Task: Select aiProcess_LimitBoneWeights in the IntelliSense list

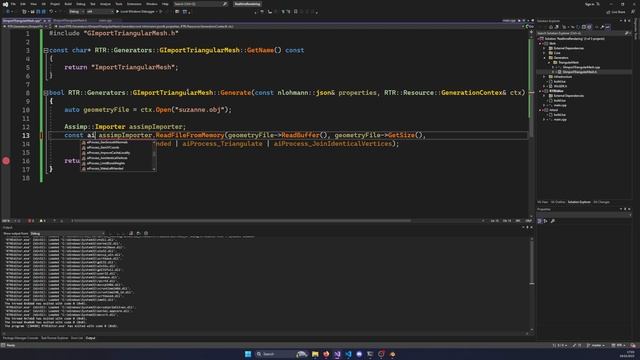Action: pyautogui.click(x=106, y=163)
